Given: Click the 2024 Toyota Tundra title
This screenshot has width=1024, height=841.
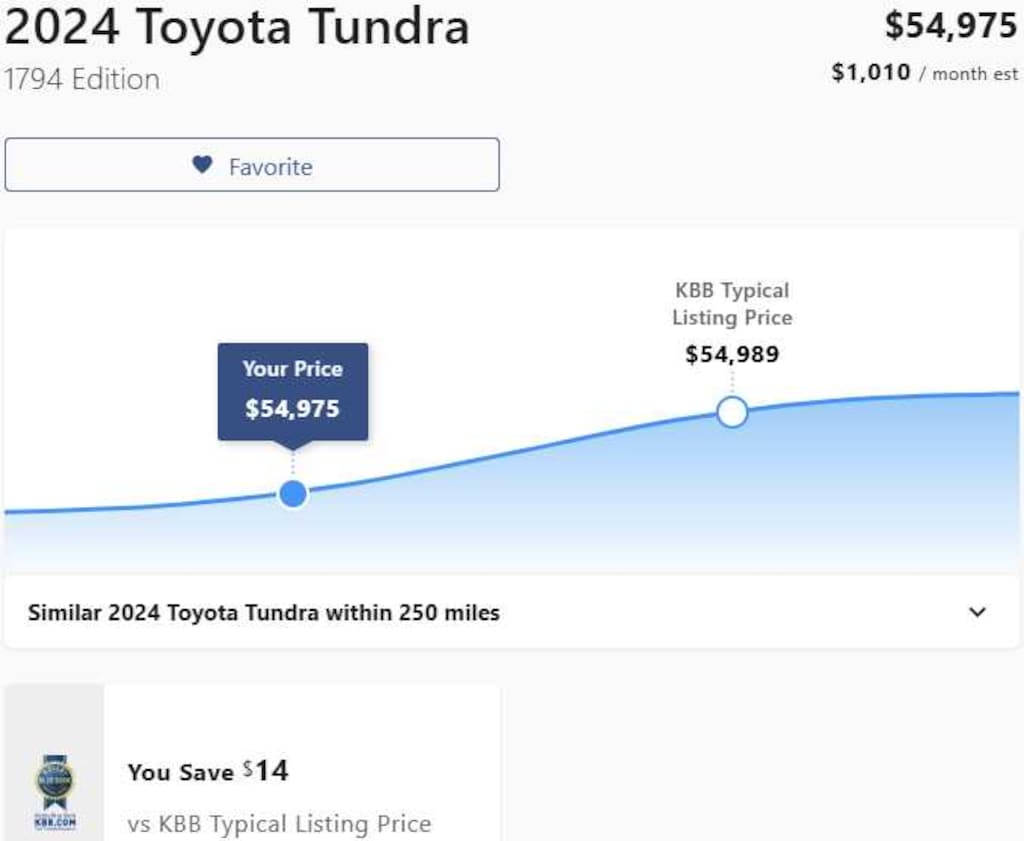Looking at the screenshot, I should pyautogui.click(x=236, y=27).
